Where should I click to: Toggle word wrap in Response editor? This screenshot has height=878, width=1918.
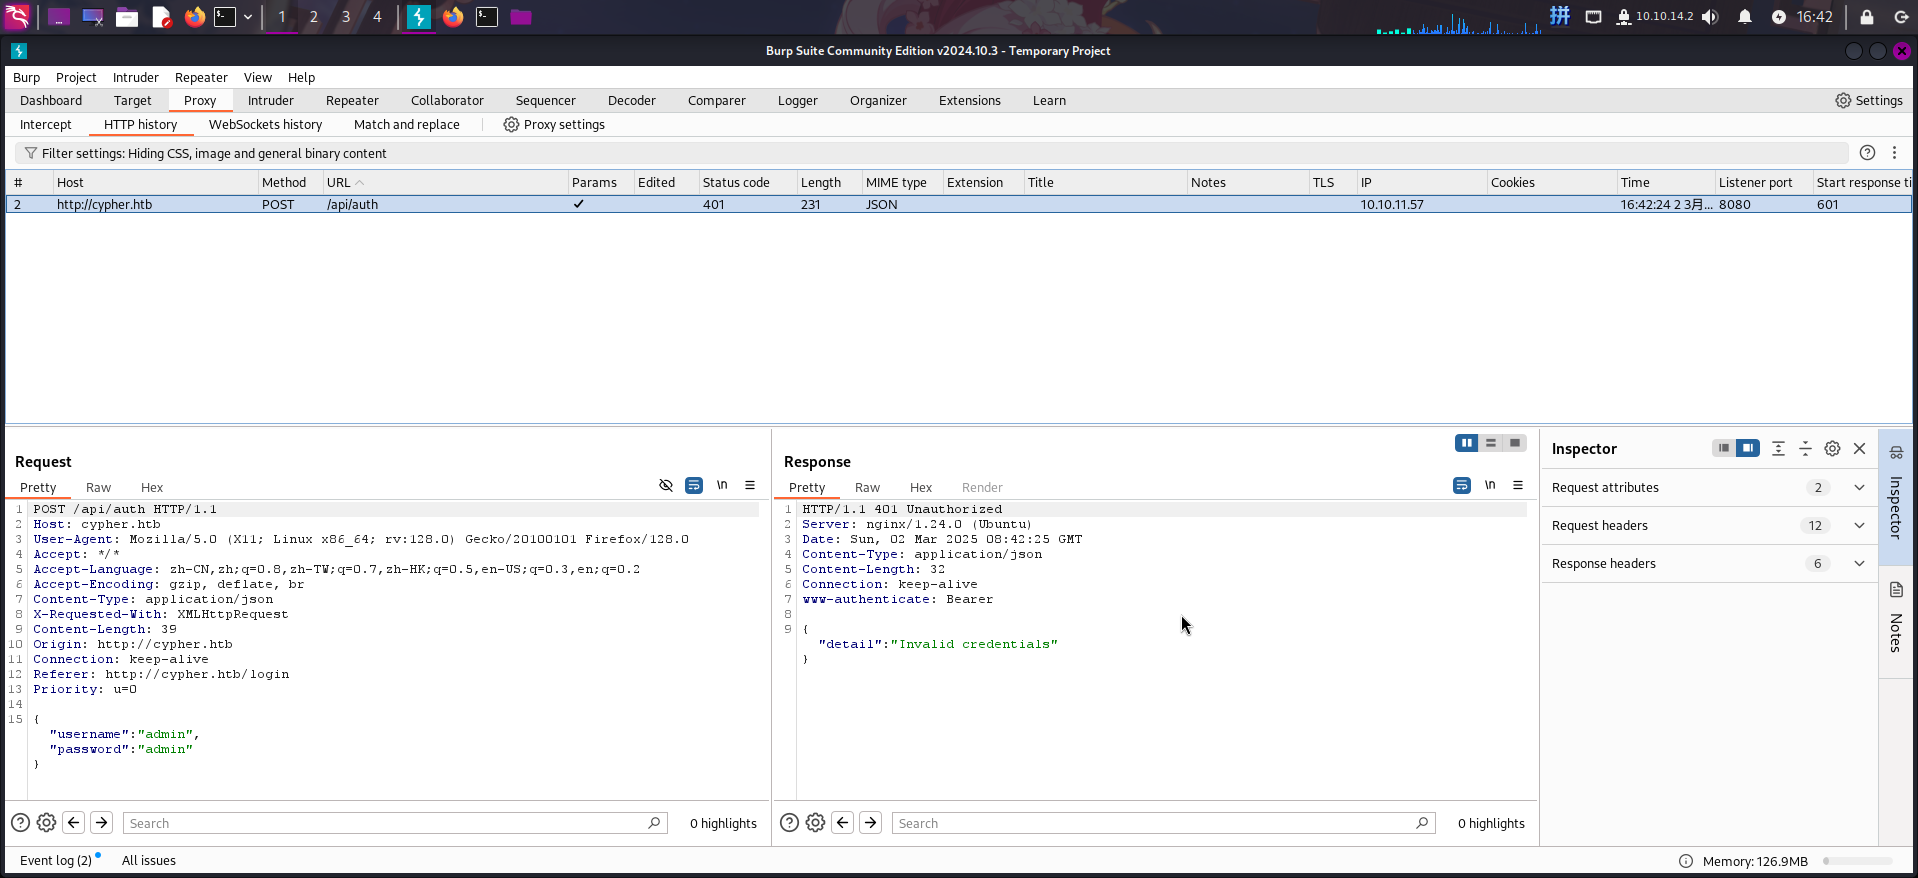(x=1462, y=486)
